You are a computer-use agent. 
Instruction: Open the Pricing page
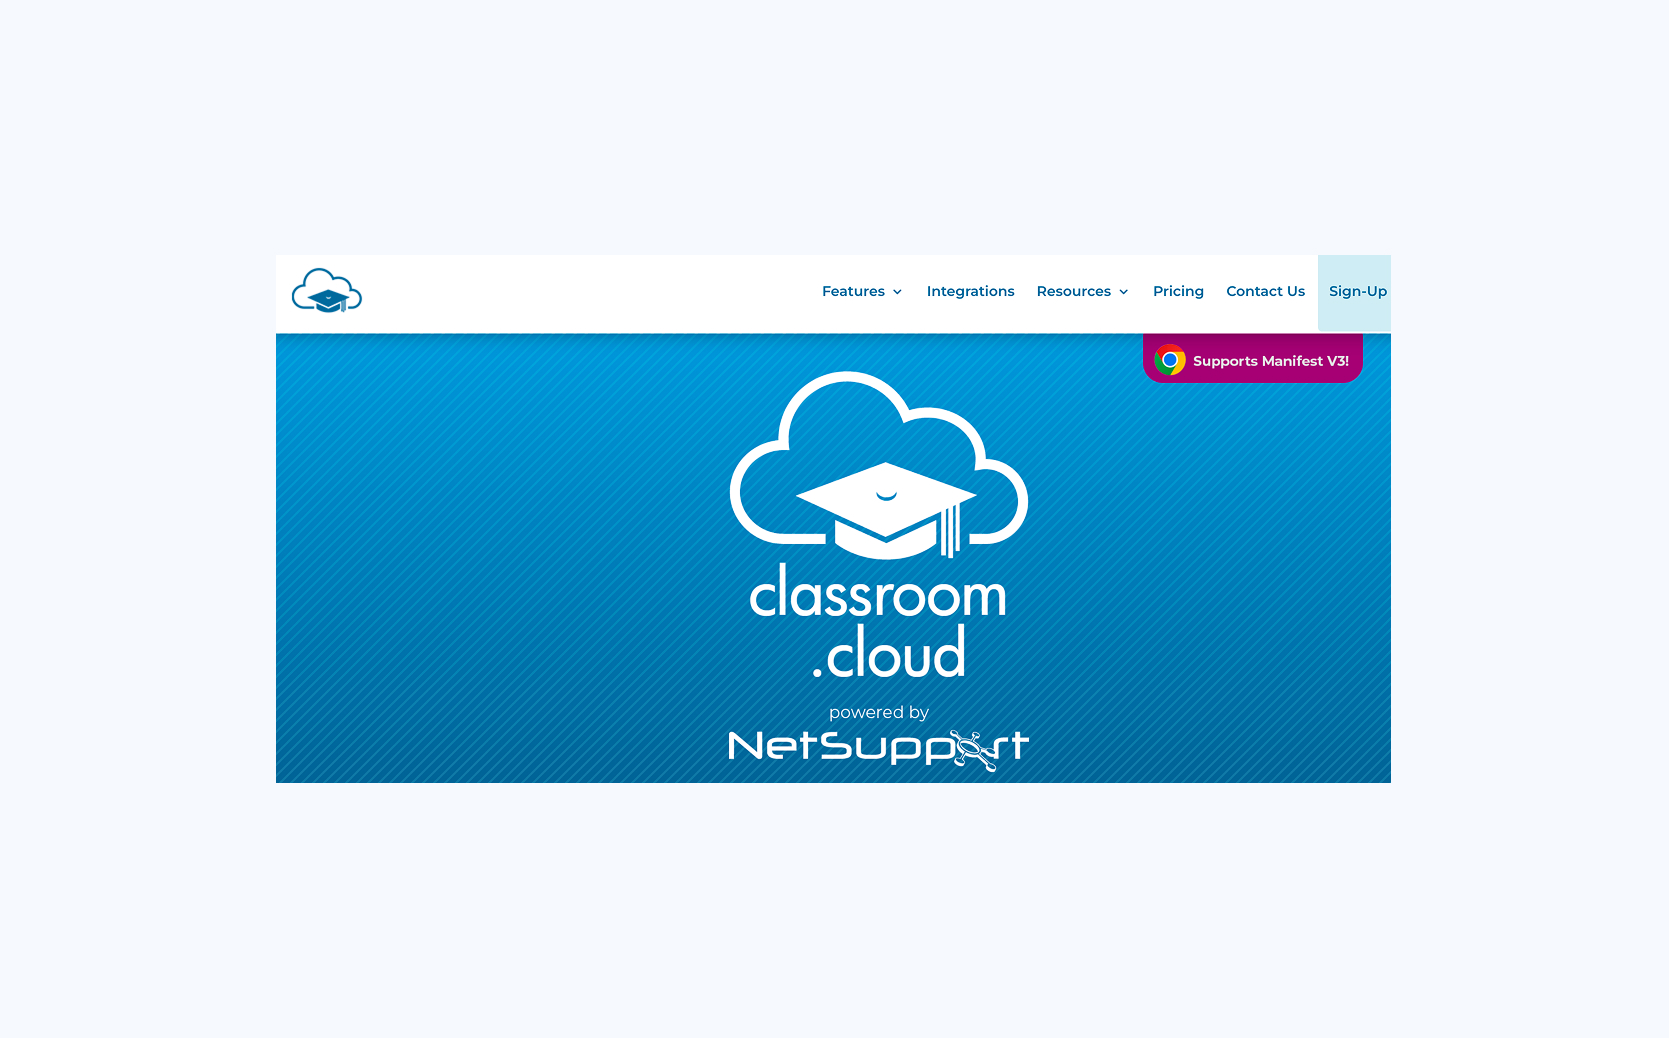point(1178,291)
